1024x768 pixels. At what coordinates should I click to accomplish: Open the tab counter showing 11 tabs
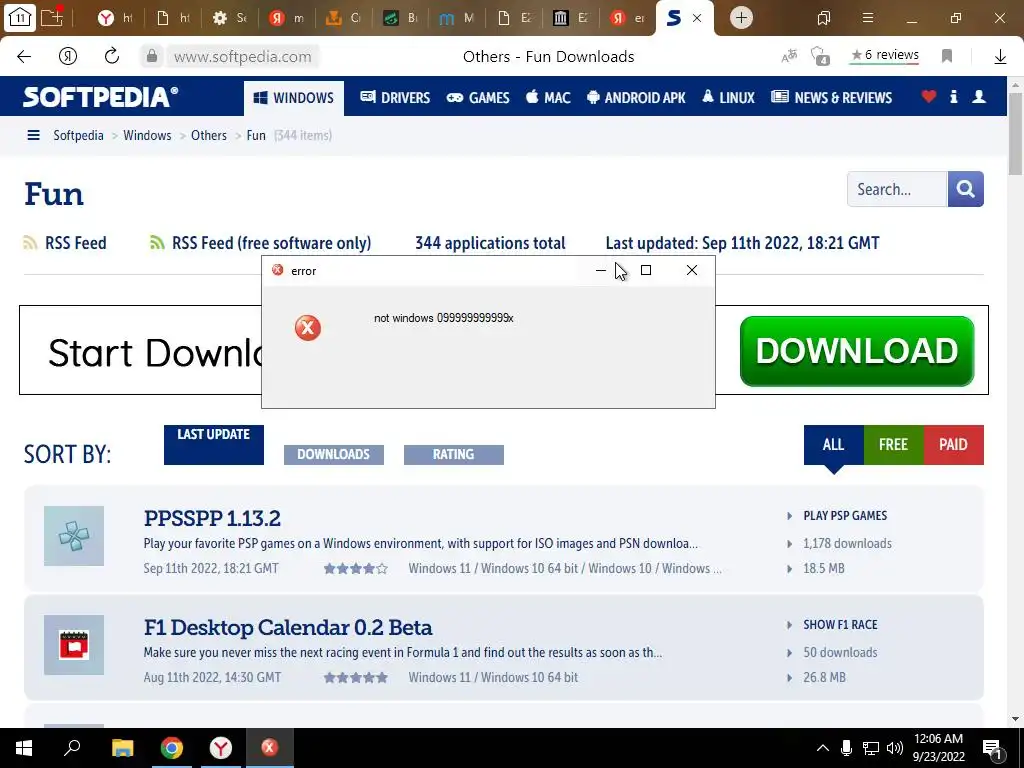pyautogui.click(x=20, y=18)
